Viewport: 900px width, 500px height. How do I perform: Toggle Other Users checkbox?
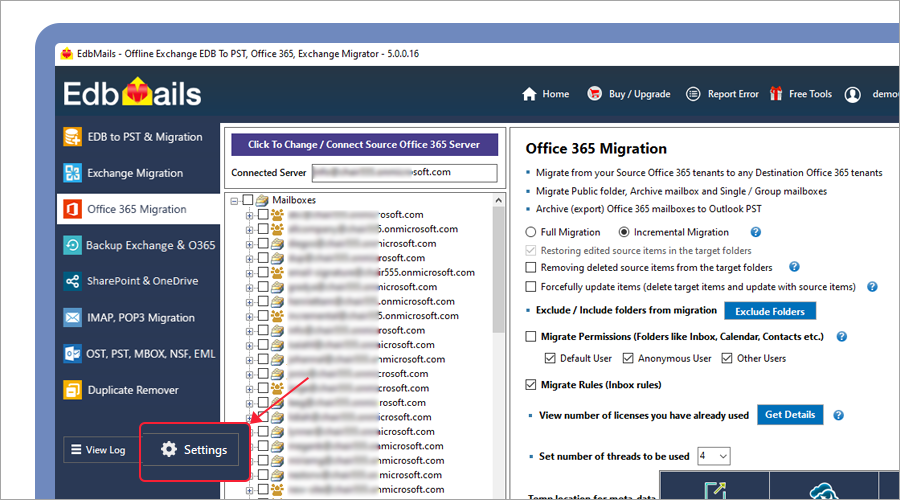727,358
